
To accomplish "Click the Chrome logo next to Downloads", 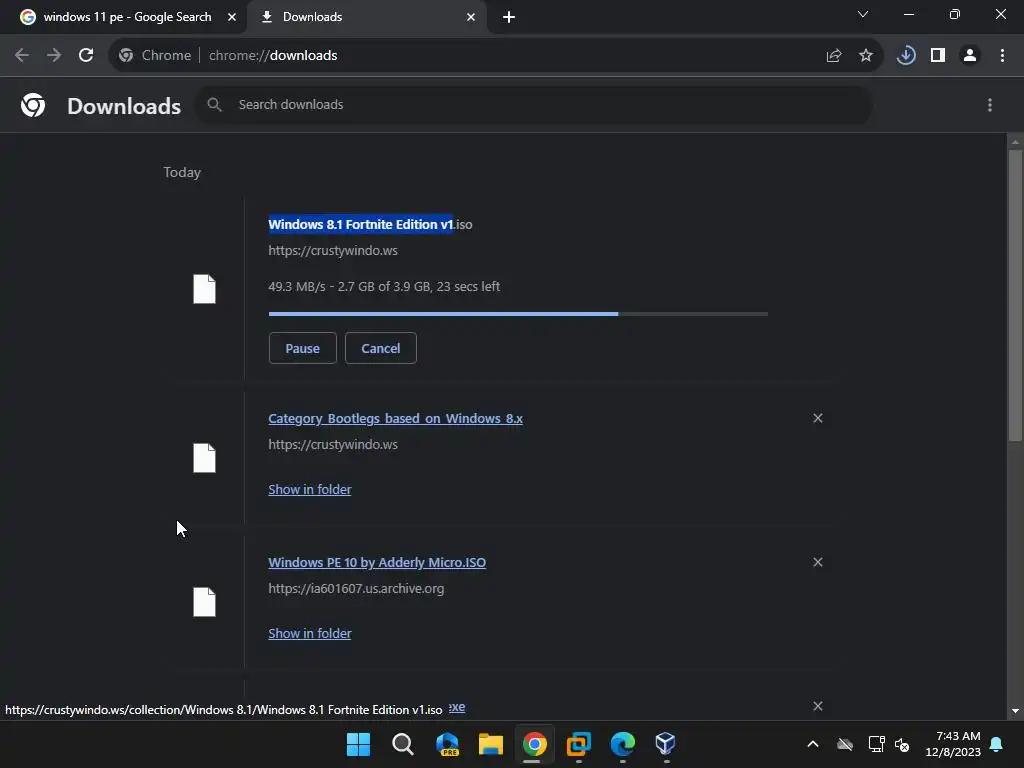I will coord(33,105).
